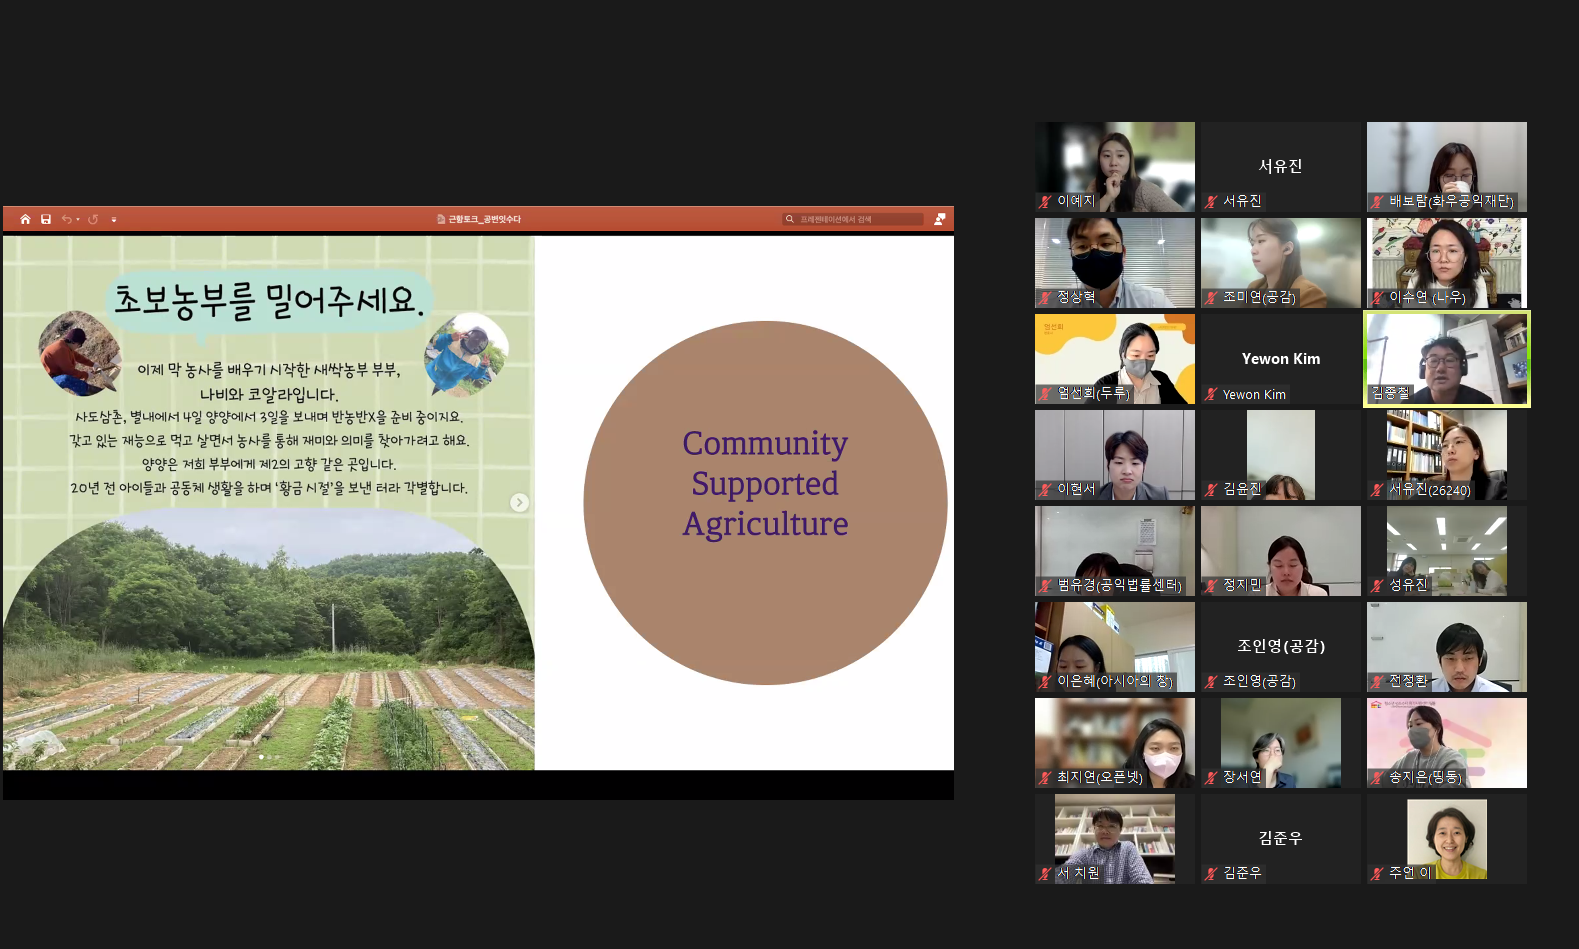Screen dimensions: 1579x949
Task: Click the carousel dot indicators below farm photo
Action: [269, 757]
